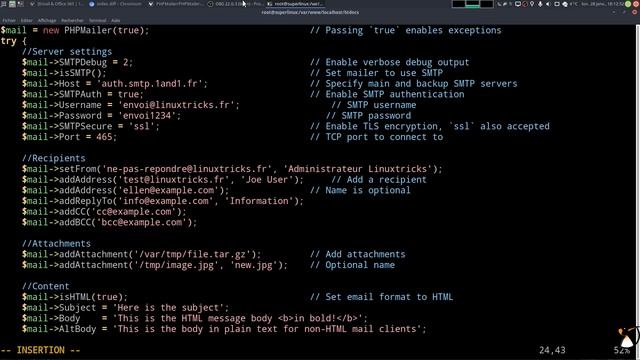This screenshot has width=640, height=360.
Task: Open the Aide menu
Action: pos(116,20)
